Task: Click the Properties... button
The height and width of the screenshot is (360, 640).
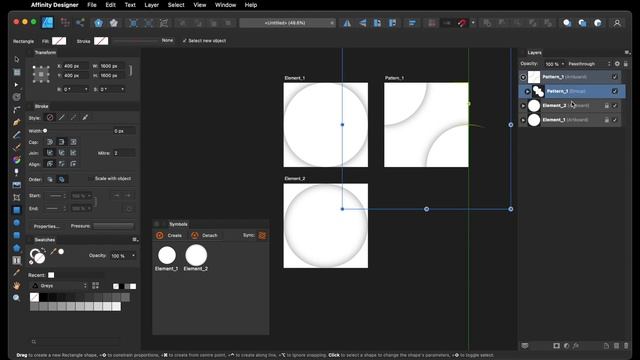Action: [47, 226]
